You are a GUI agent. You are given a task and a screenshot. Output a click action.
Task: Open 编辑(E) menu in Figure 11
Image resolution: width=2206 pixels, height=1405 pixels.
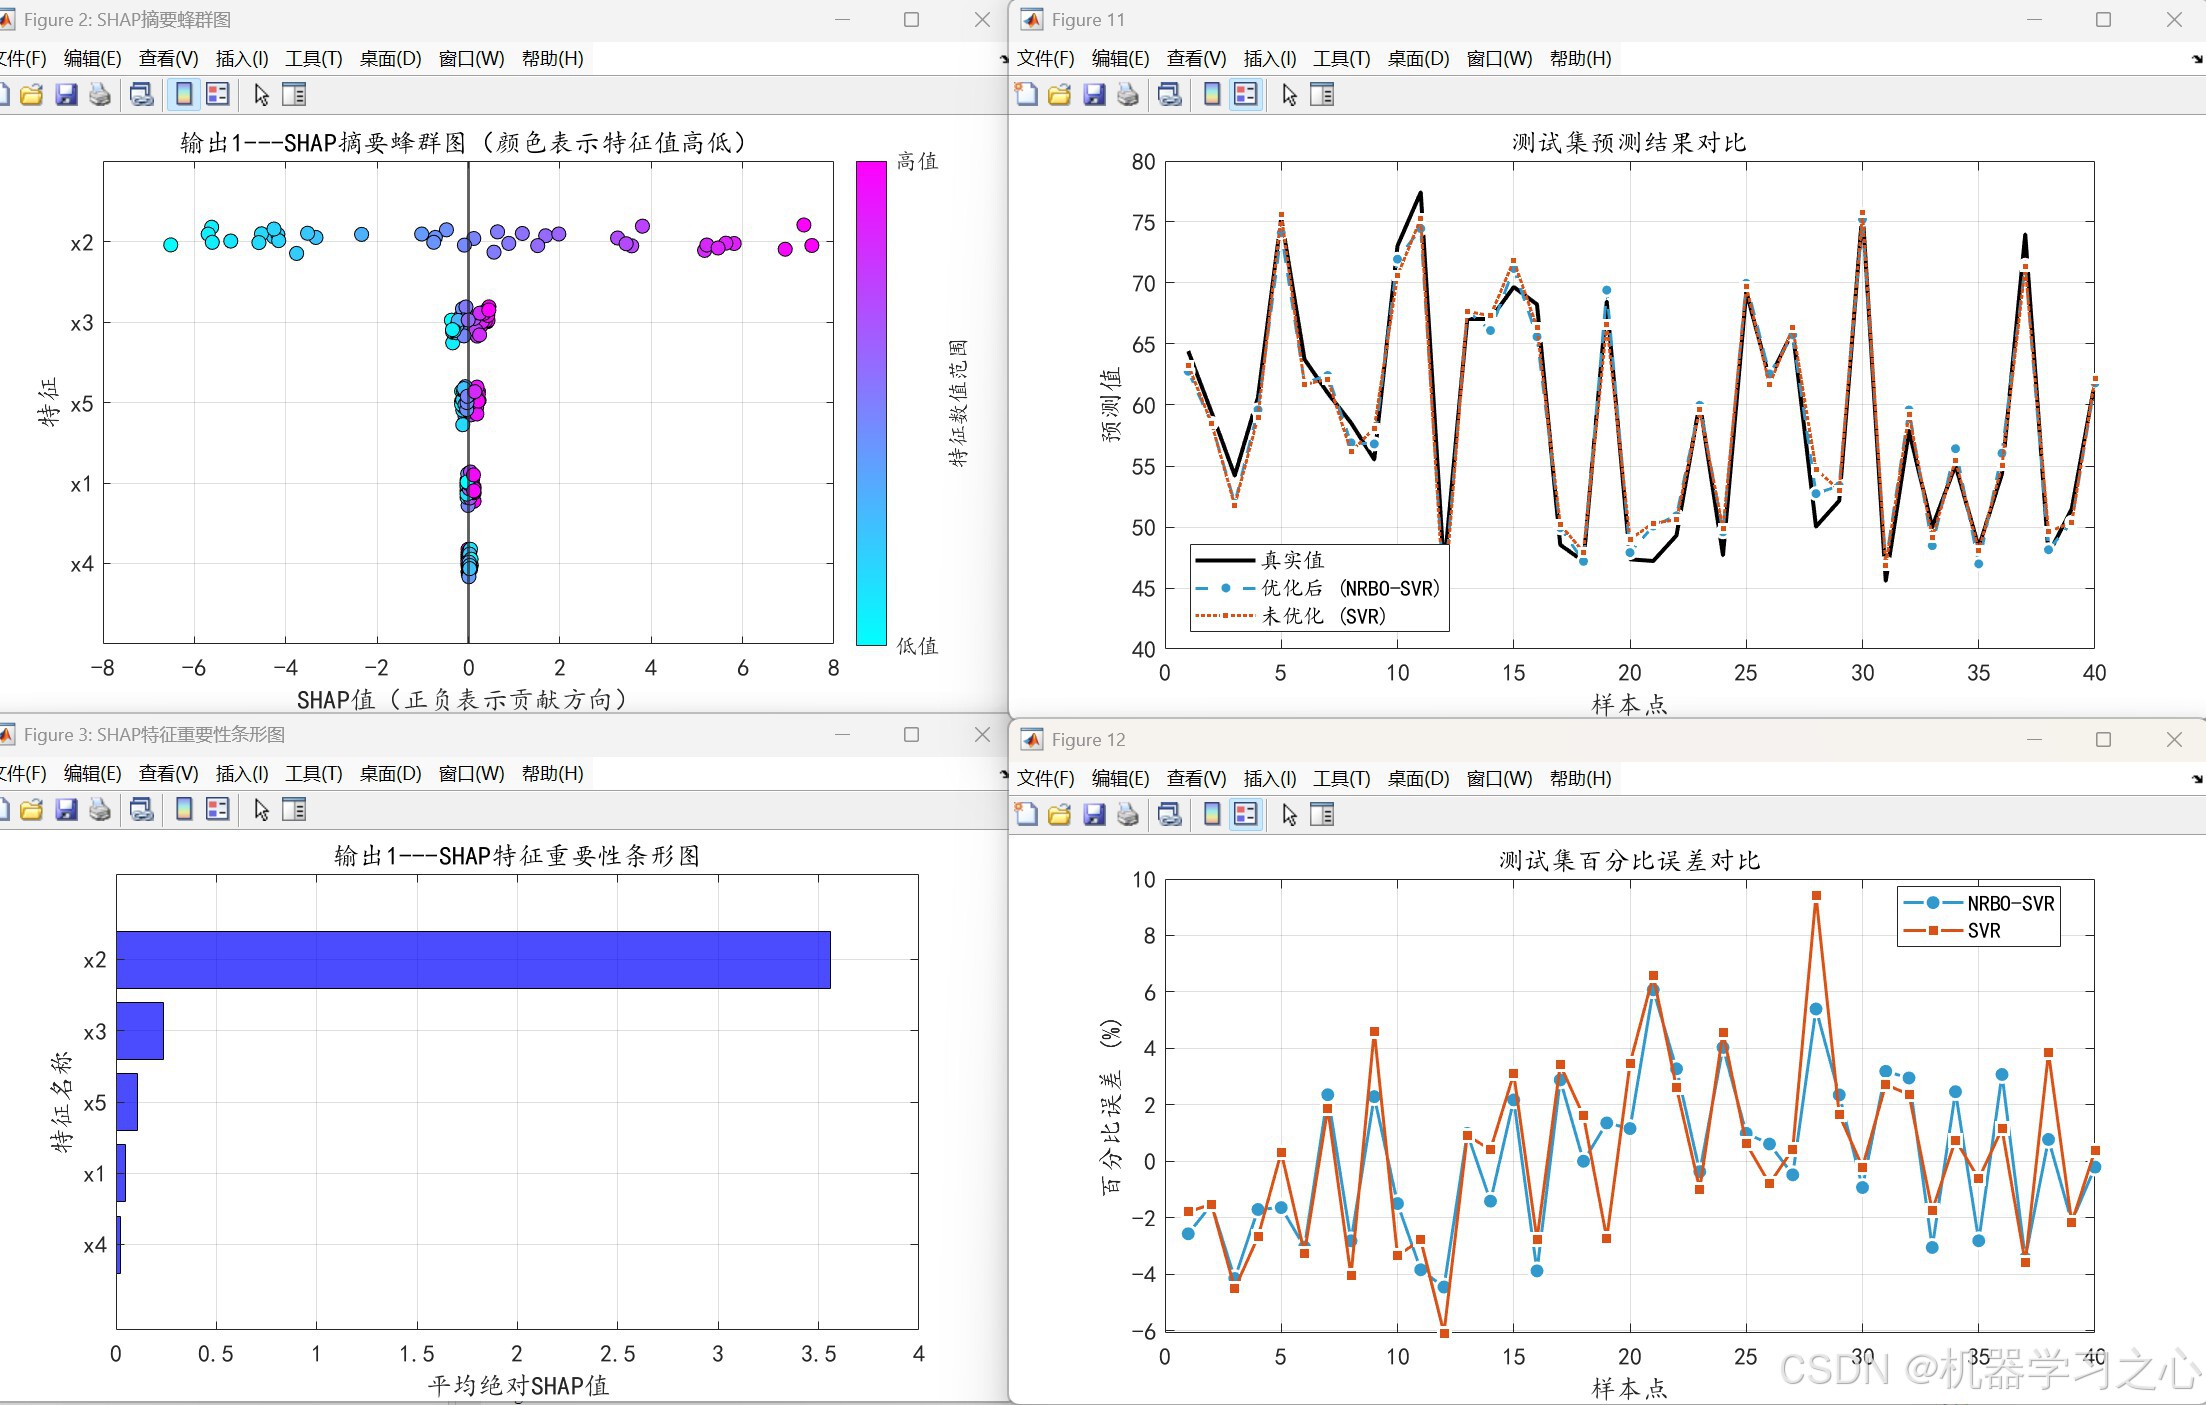pyautogui.click(x=1120, y=59)
